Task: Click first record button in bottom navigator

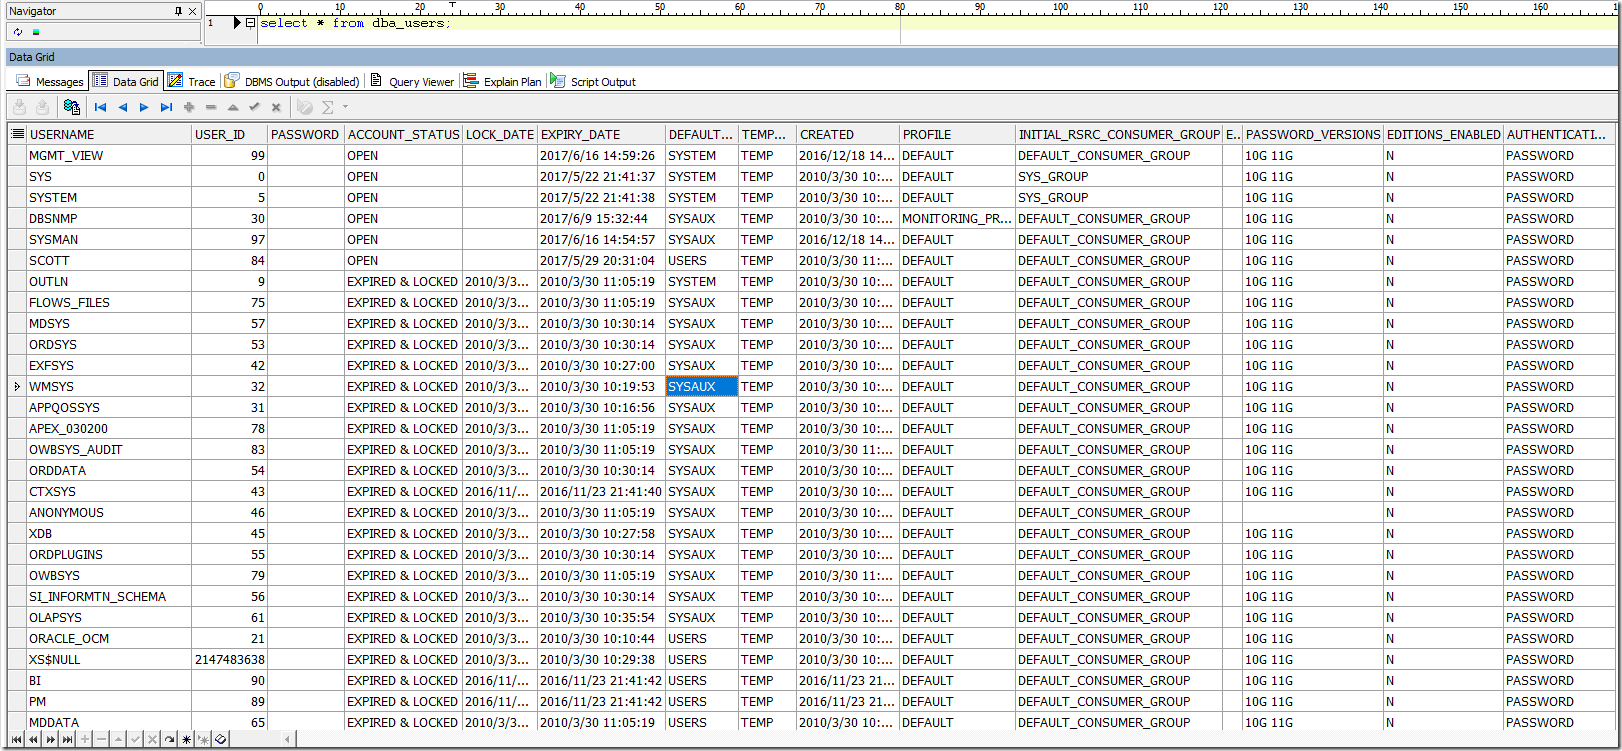Action: tap(16, 739)
